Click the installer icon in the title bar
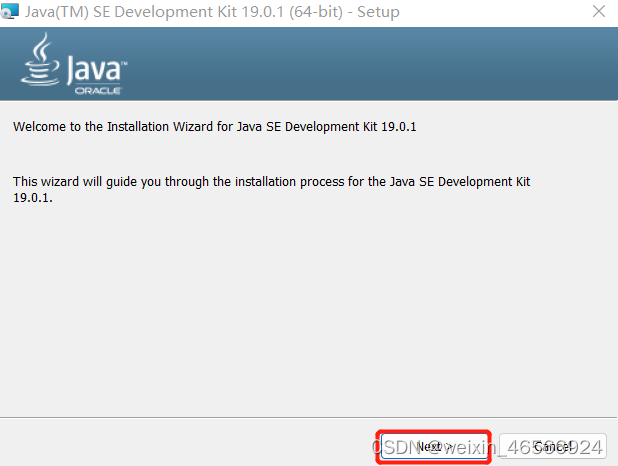This screenshot has height=466, width=618. (x=9, y=11)
